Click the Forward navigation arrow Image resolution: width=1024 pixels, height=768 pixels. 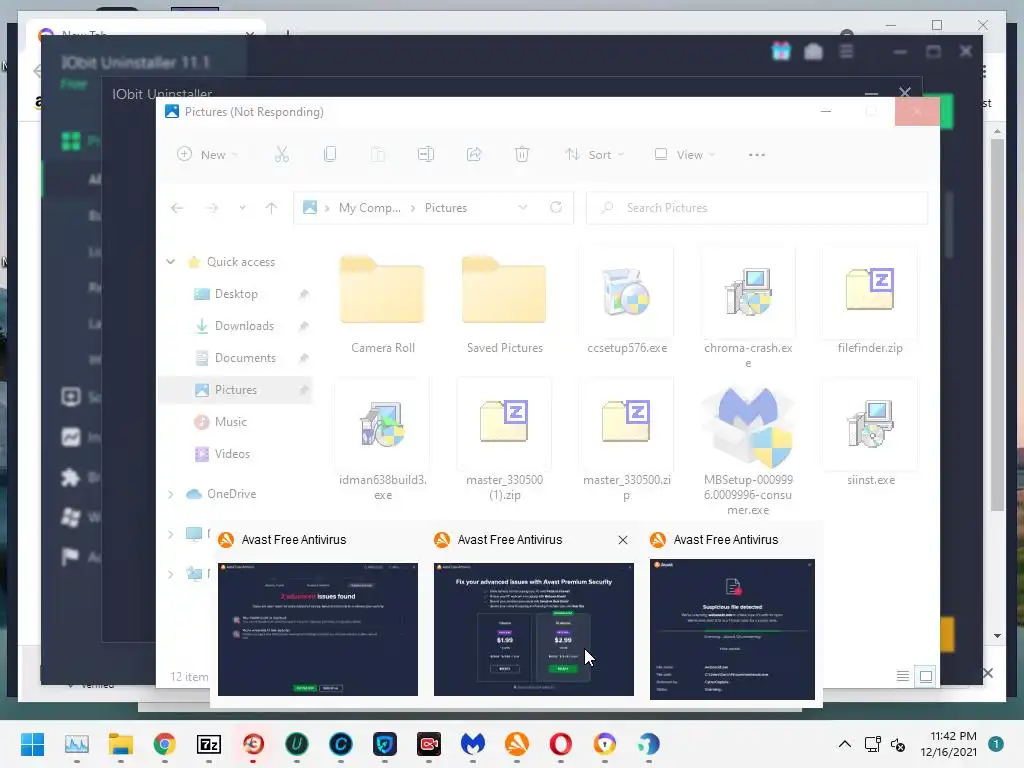click(x=212, y=208)
